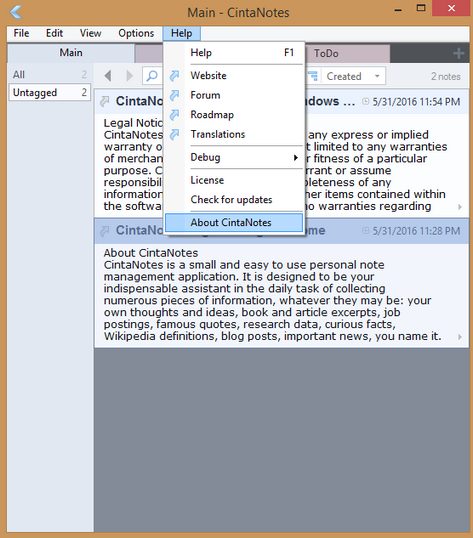This screenshot has width=473, height=538.
Task: Click the link icon on second note title
Action: tap(105, 231)
